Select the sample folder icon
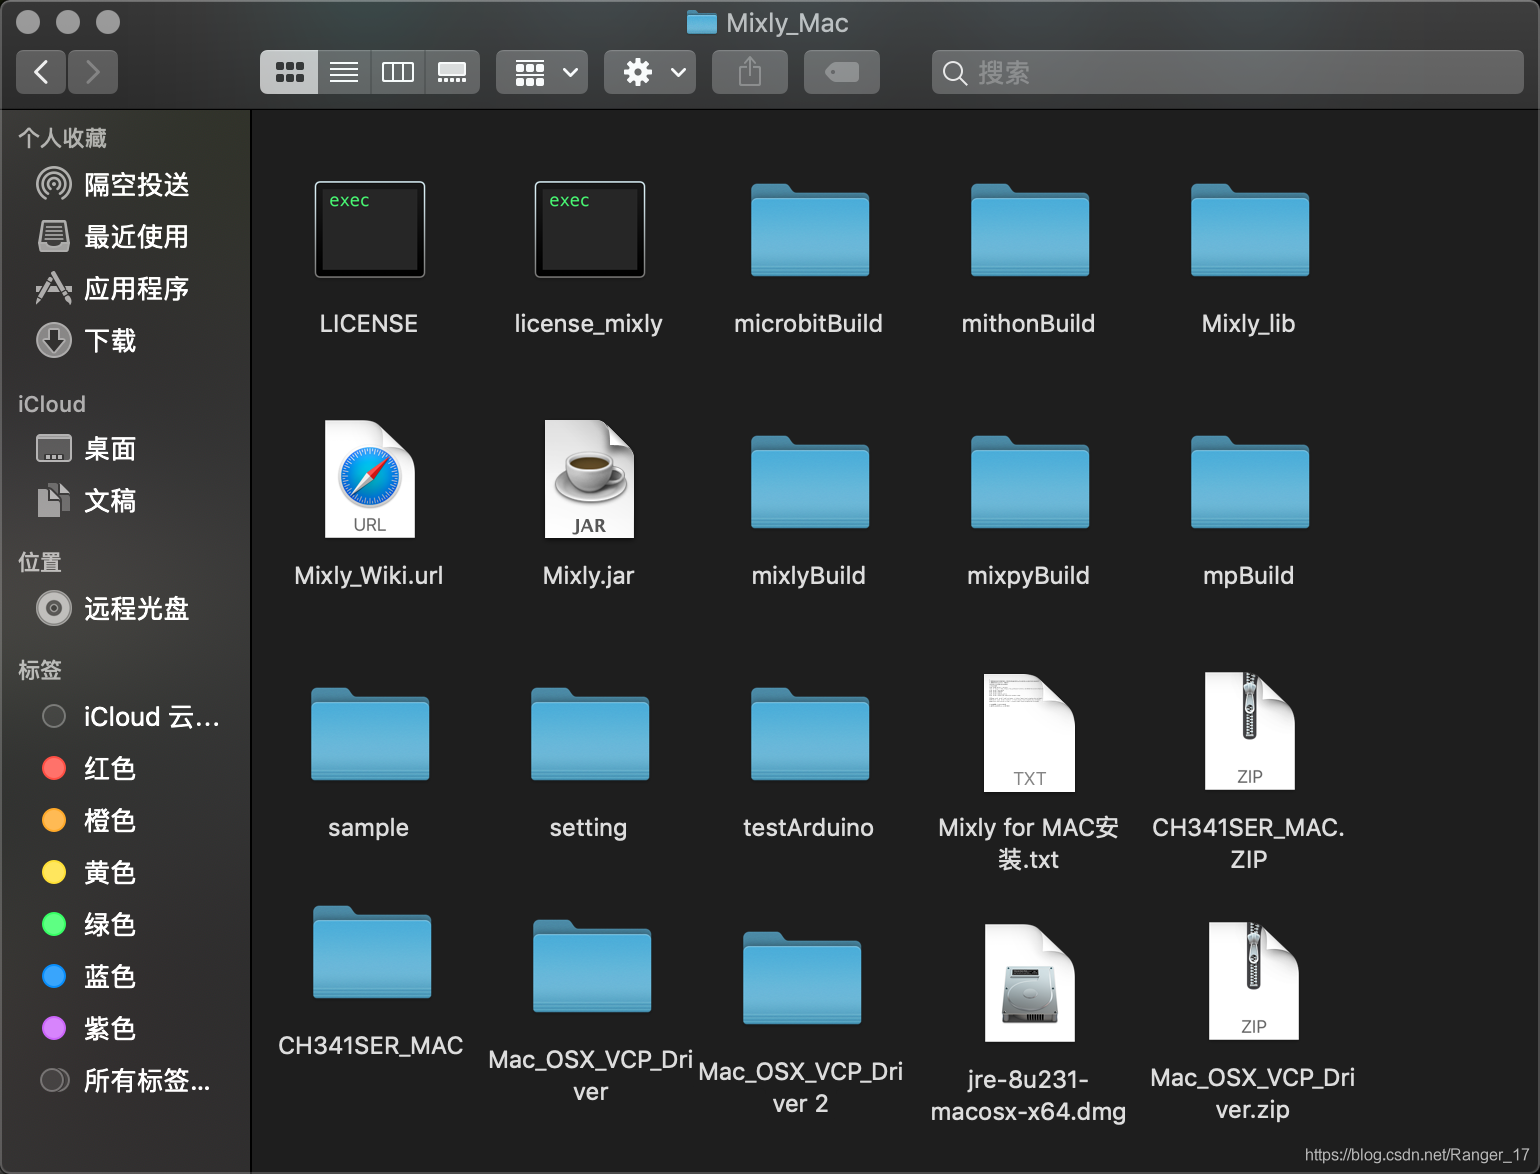This screenshot has width=1540, height=1174. point(370,734)
